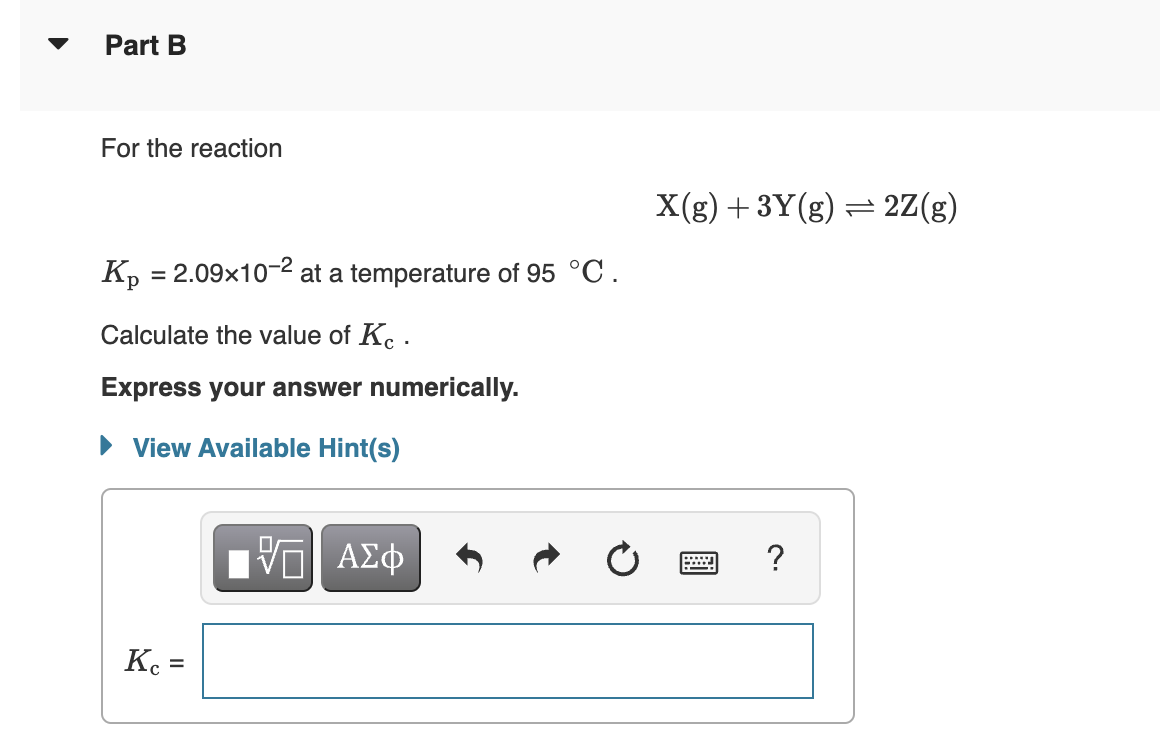Image resolution: width=1160 pixels, height=744 pixels.
Task: Click the View Available Hint(s) link
Action: (266, 448)
